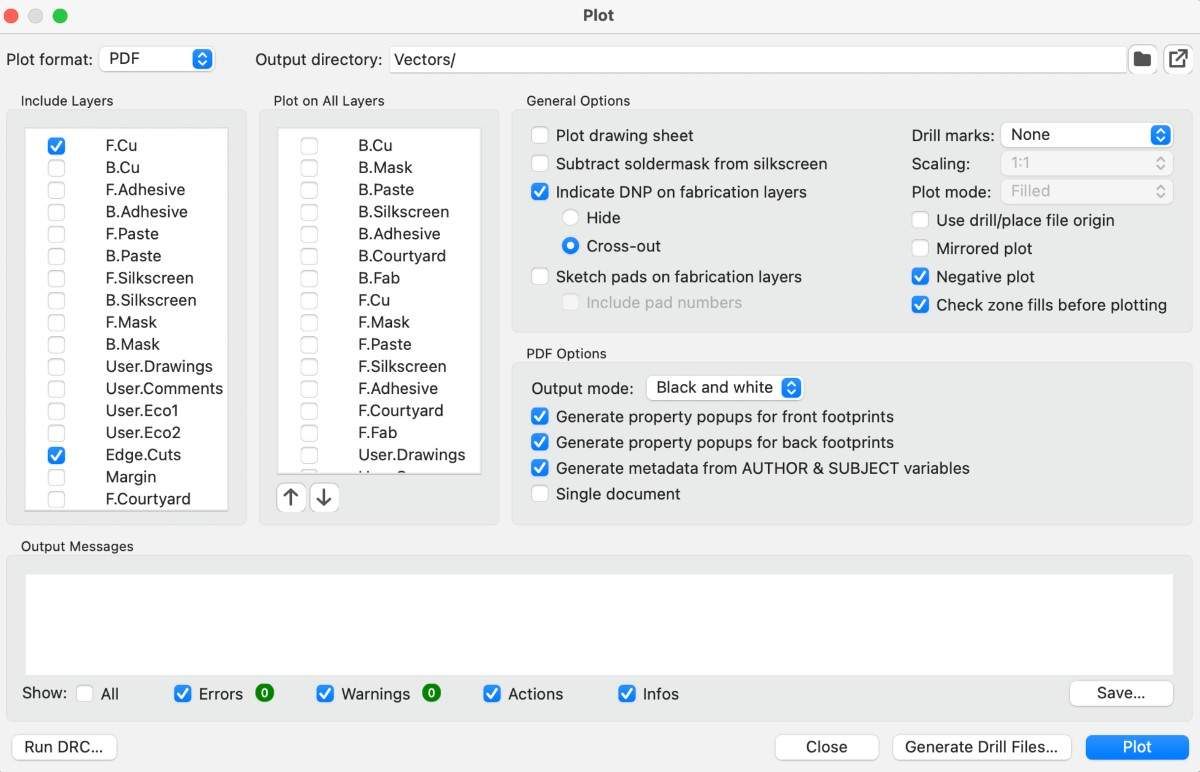Click Generate Drill Files button
This screenshot has height=772, width=1200.
tap(982, 747)
